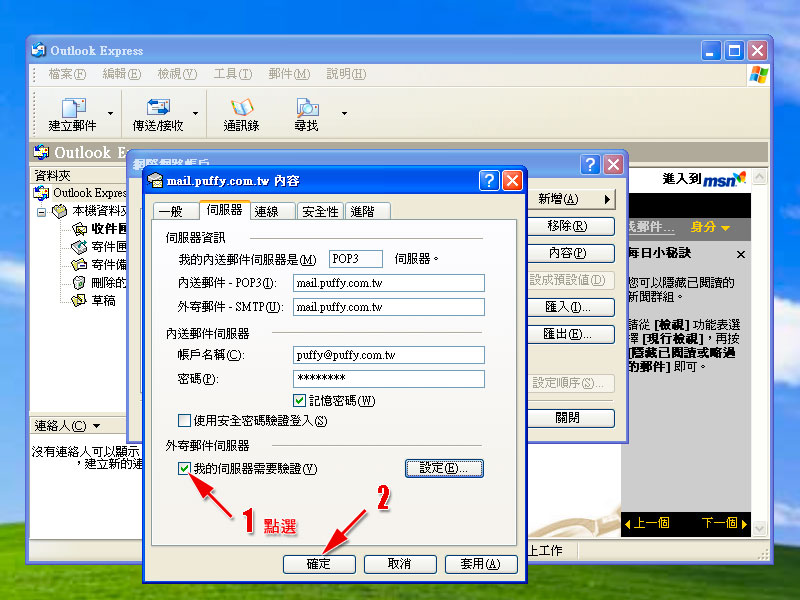Click the password (密碼) input field
This screenshot has height=600, width=800.
coord(389,379)
